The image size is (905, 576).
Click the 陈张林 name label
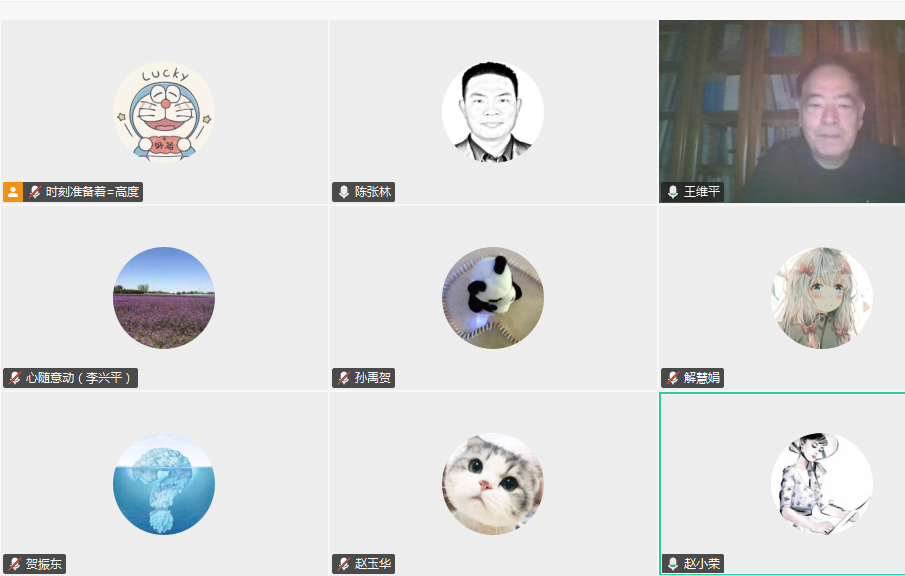pyautogui.click(x=373, y=192)
